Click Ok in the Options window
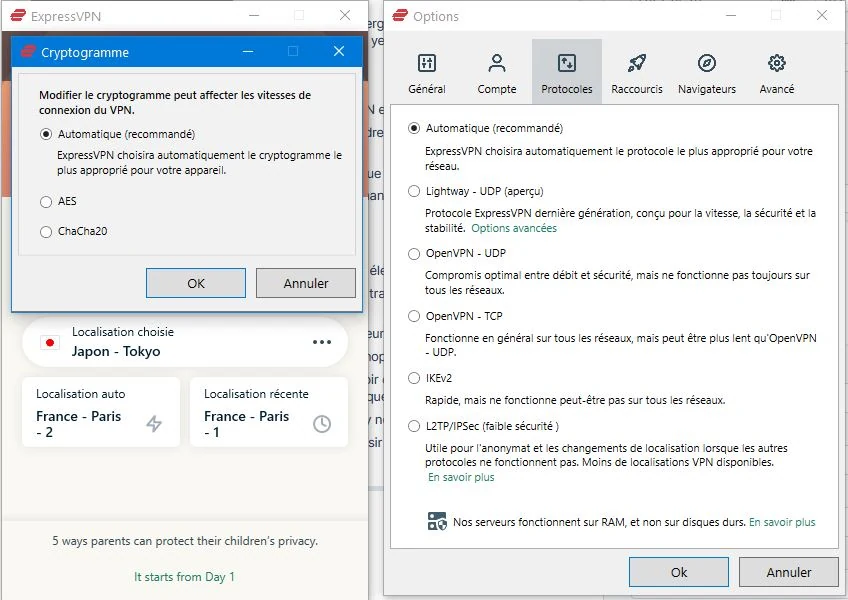The height and width of the screenshot is (600, 848). (679, 572)
